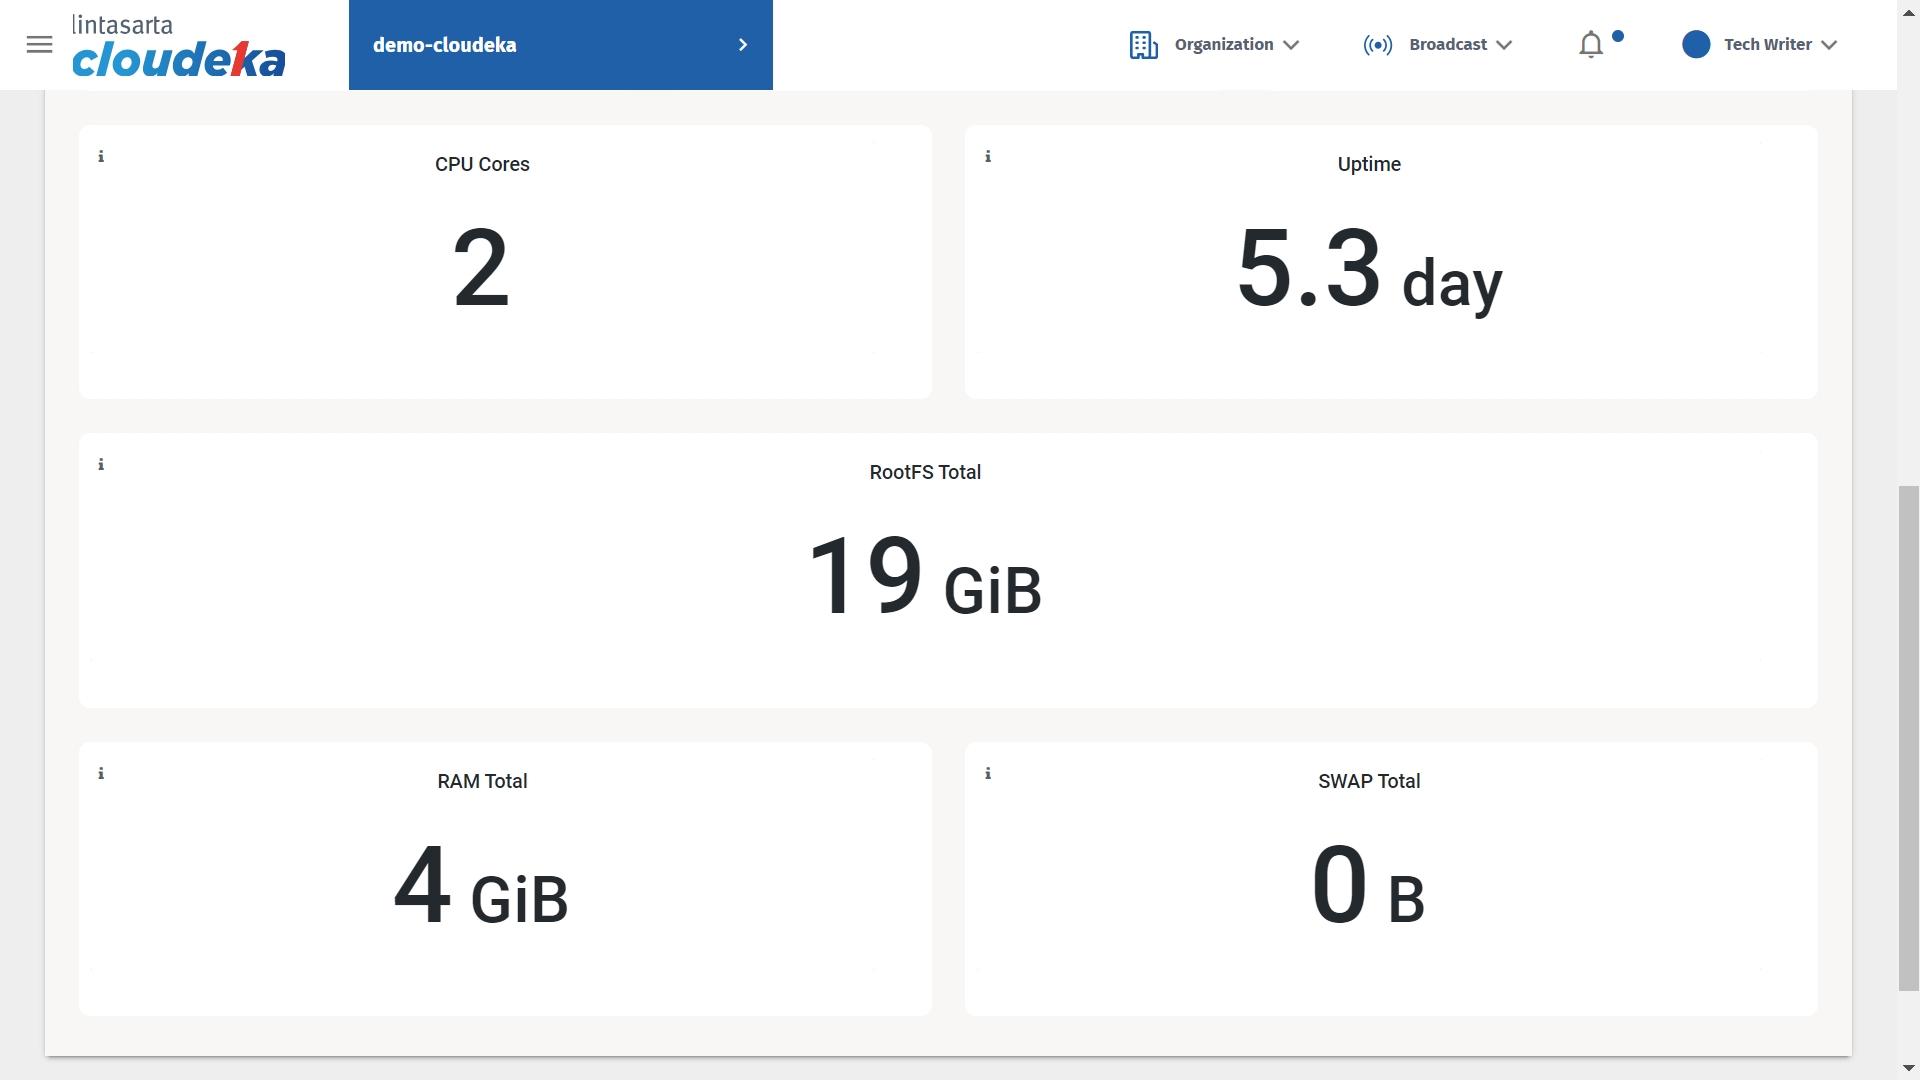Click the Uptime panel title

coord(1369,164)
